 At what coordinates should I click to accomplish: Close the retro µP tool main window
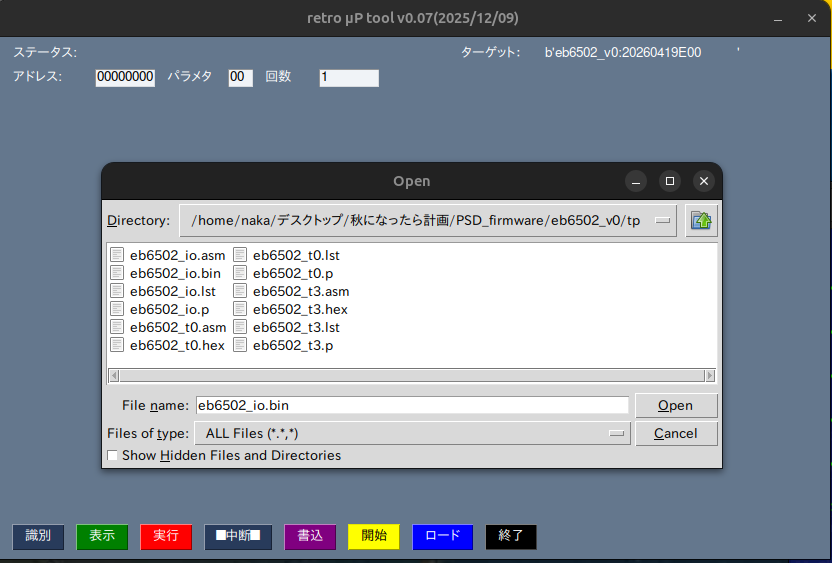tap(812, 19)
